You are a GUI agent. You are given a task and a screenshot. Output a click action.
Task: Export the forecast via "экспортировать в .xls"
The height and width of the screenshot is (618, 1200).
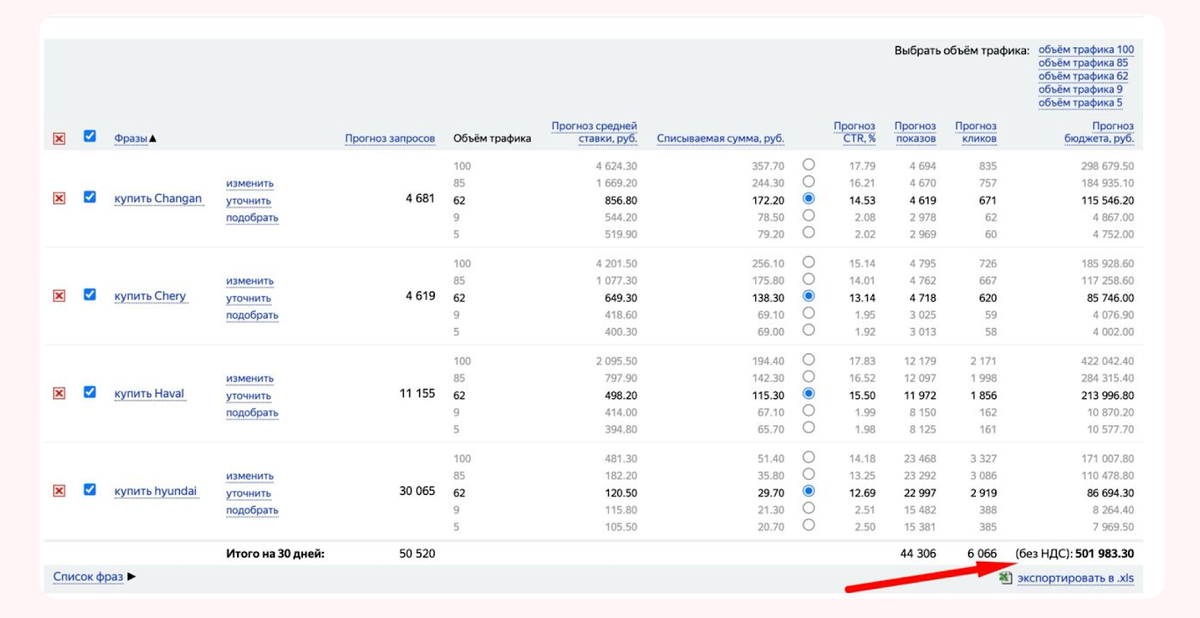(x=1076, y=578)
